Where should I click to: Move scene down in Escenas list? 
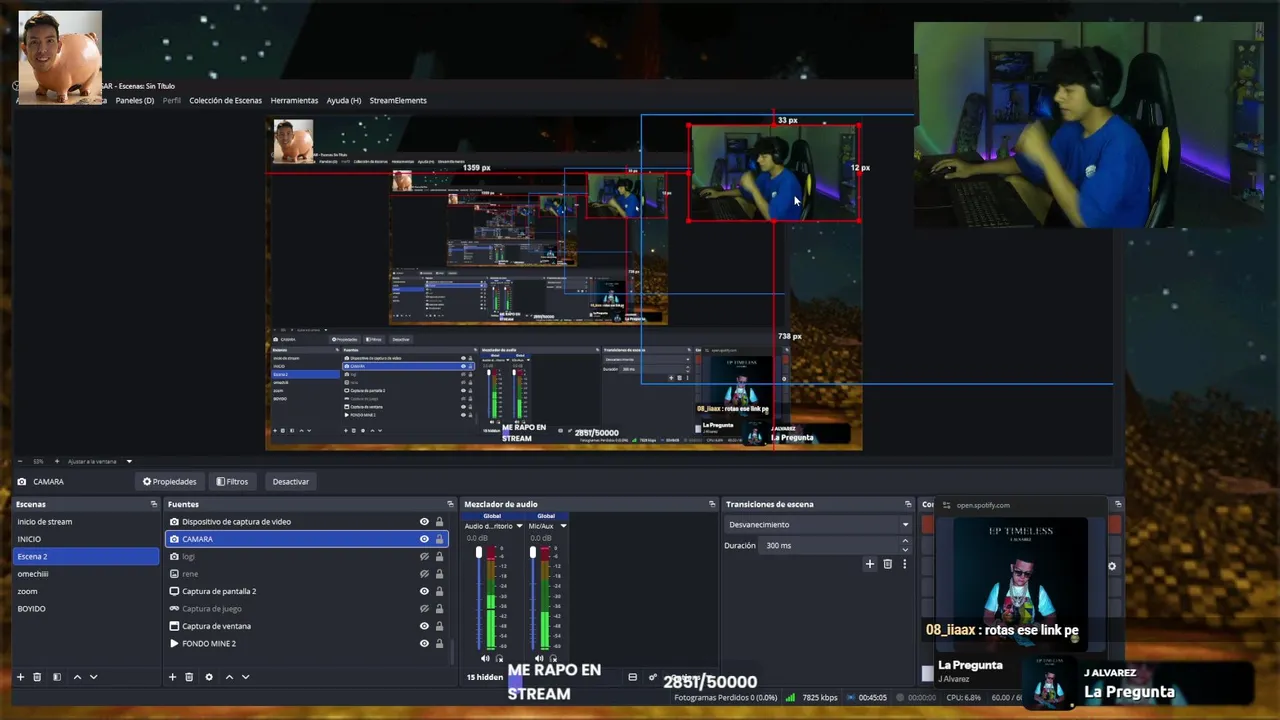click(94, 677)
